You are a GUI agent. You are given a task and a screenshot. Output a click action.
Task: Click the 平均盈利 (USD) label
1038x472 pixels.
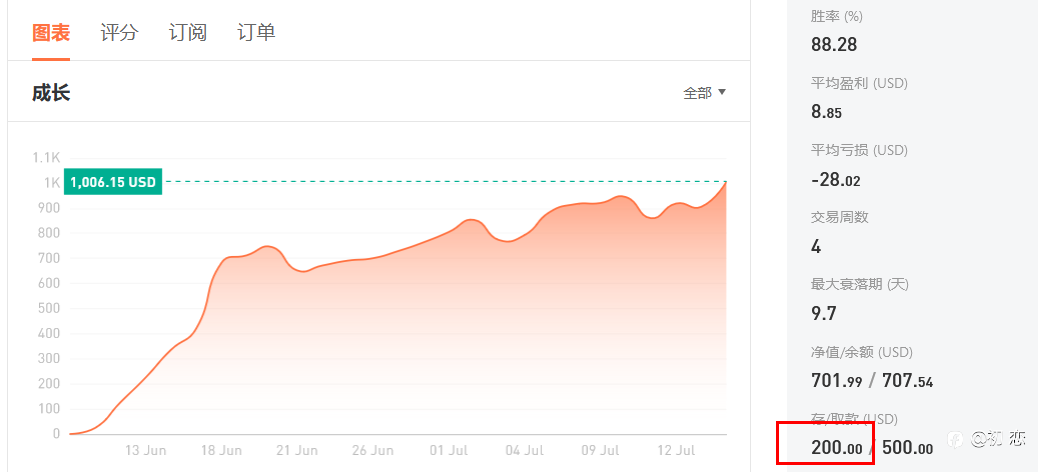(859, 83)
